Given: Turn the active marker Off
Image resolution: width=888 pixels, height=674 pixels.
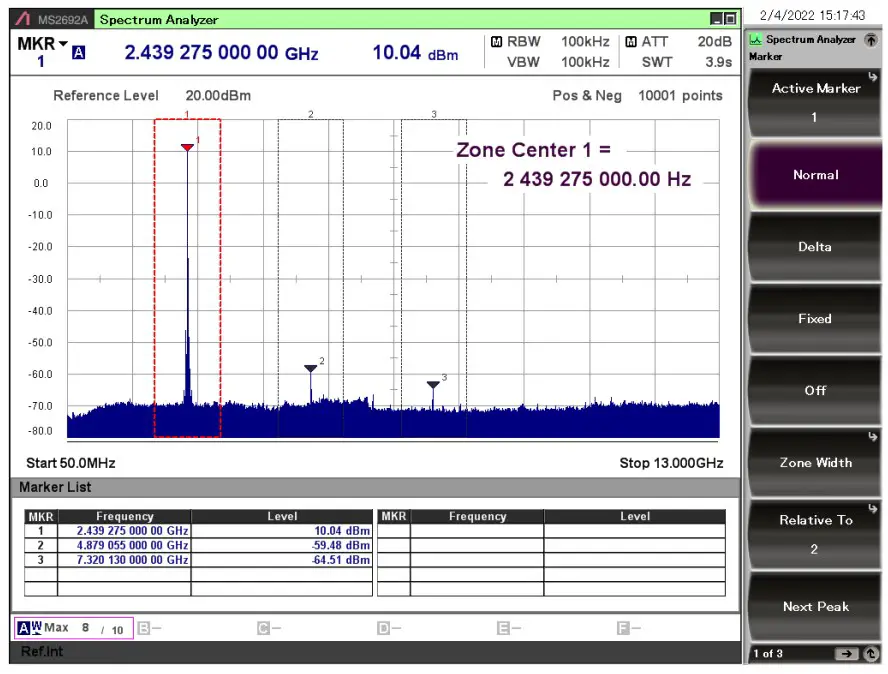Looking at the screenshot, I should pos(815,390).
